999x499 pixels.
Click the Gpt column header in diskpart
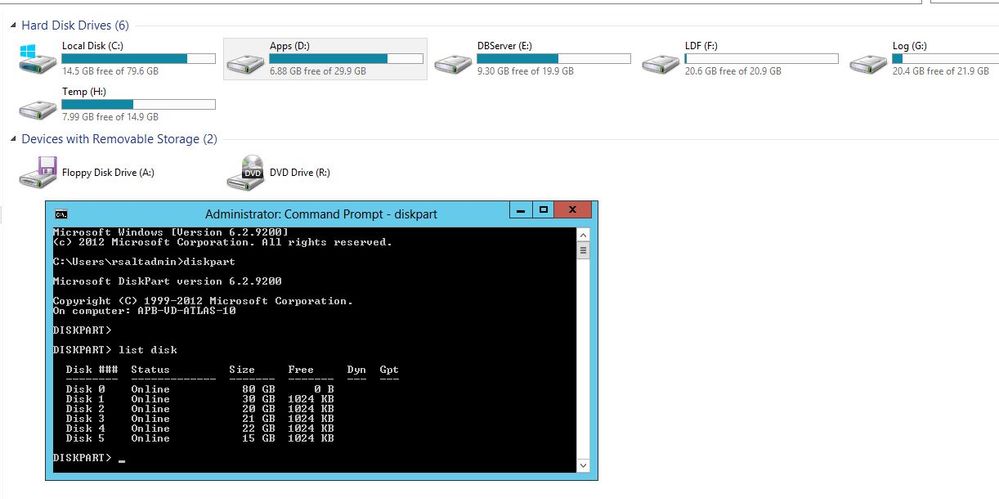[x=389, y=370]
